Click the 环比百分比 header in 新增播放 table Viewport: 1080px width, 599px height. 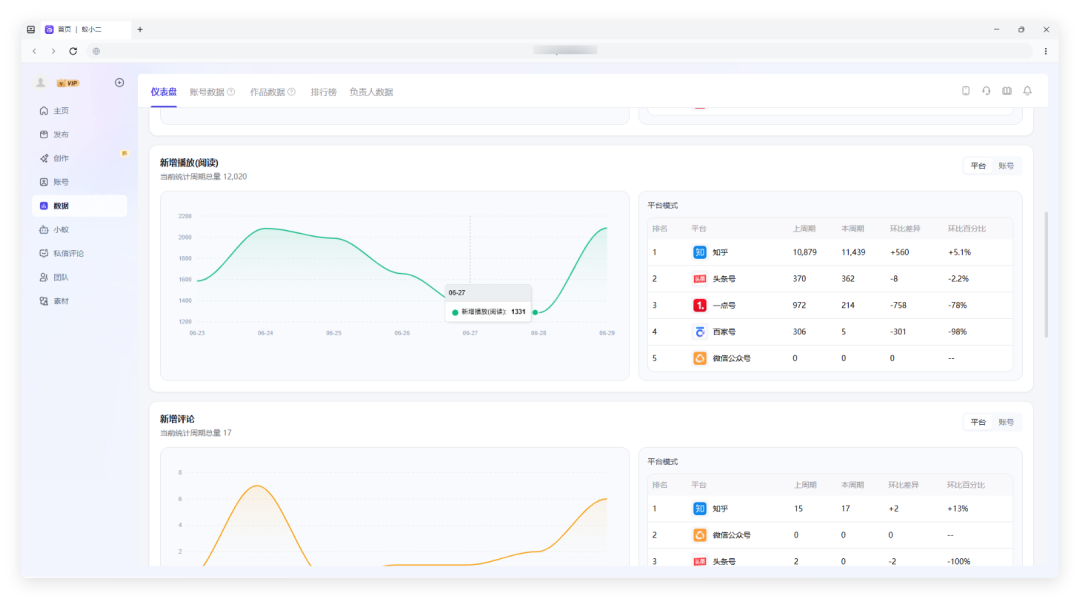point(966,229)
